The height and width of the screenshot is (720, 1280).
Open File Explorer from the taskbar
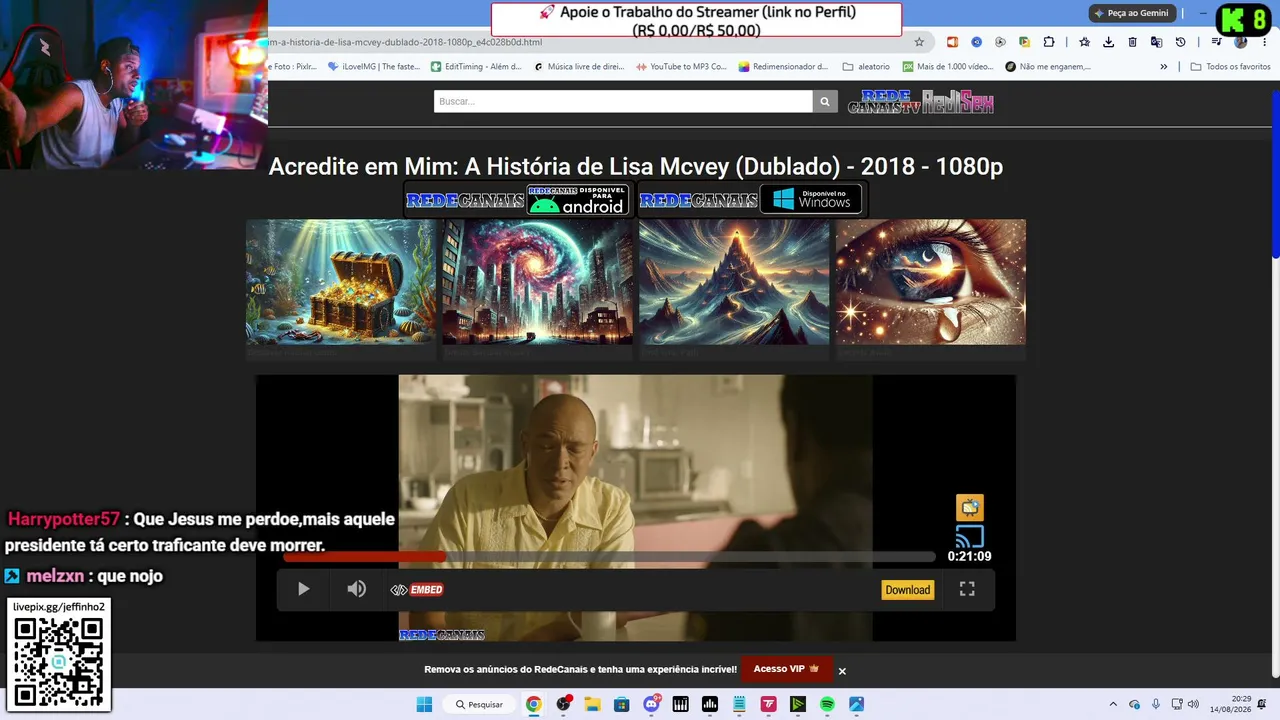[592, 704]
